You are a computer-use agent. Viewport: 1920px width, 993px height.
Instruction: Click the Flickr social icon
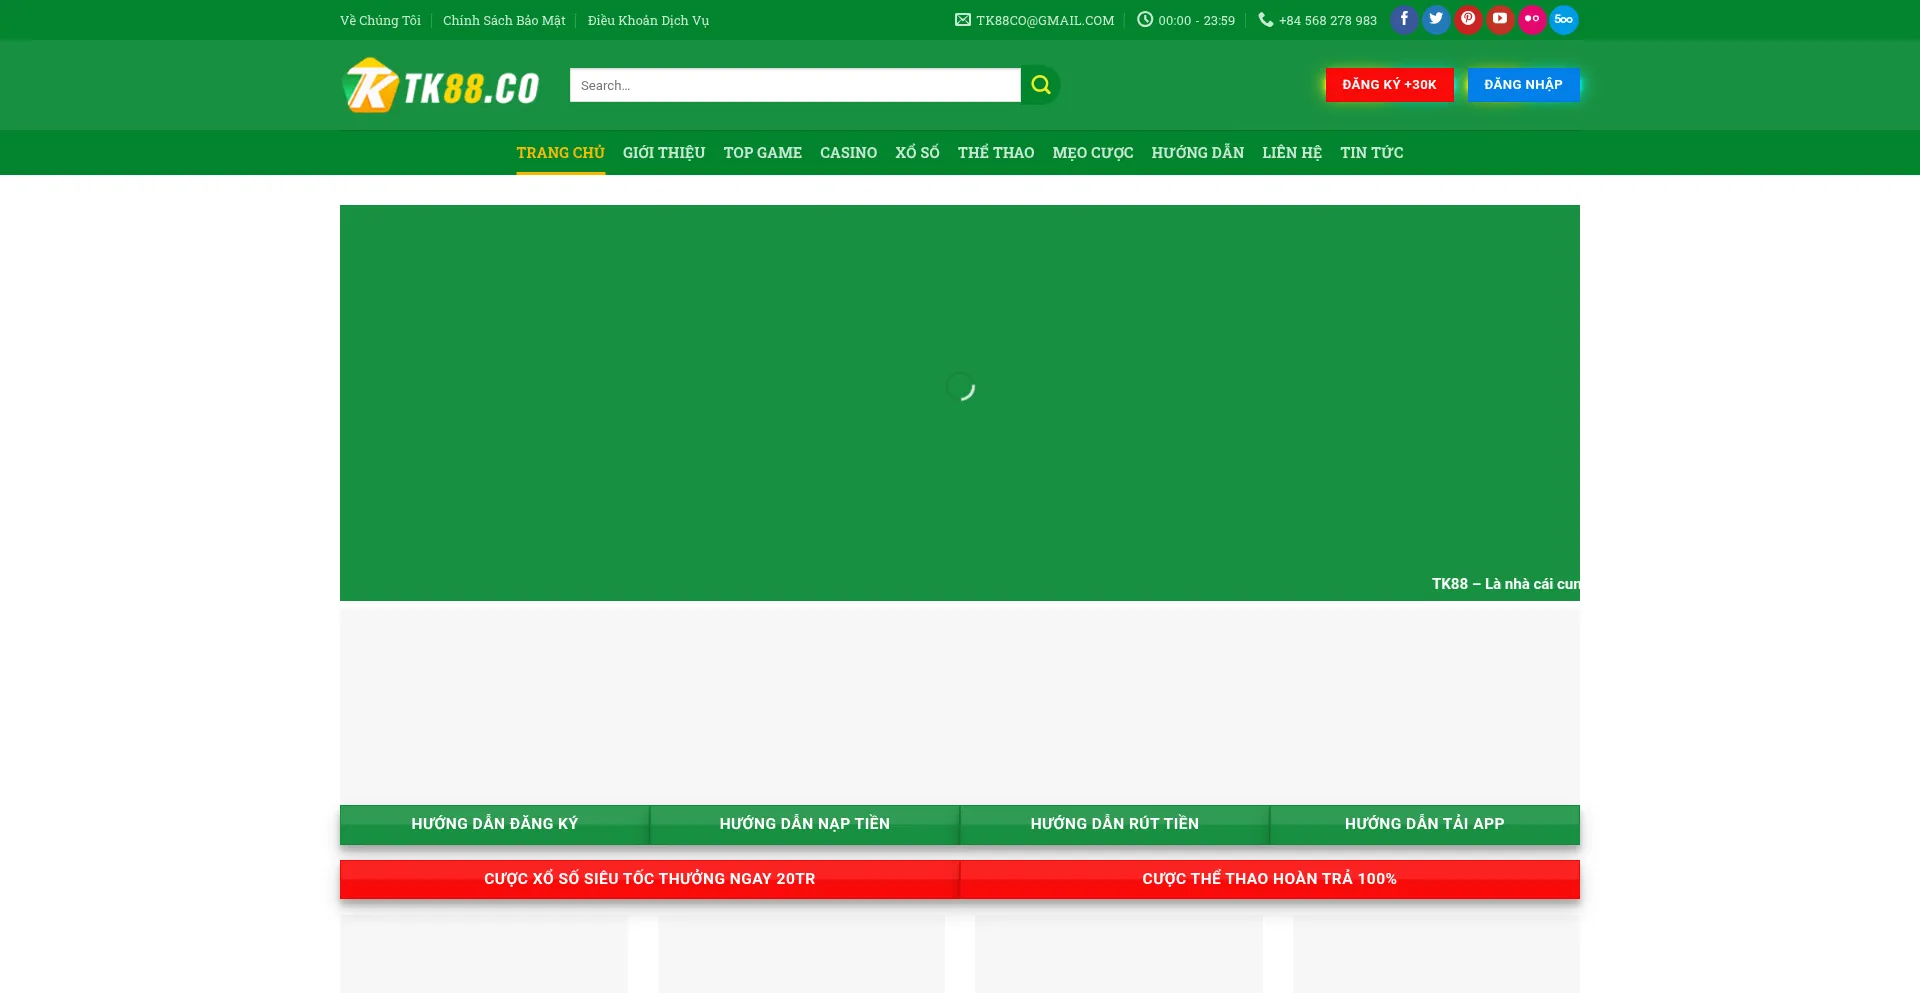1532,20
